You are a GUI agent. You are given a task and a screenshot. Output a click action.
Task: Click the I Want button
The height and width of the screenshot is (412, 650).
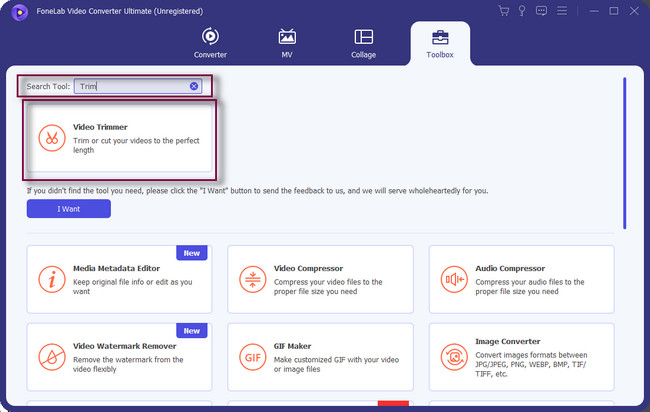coord(69,209)
